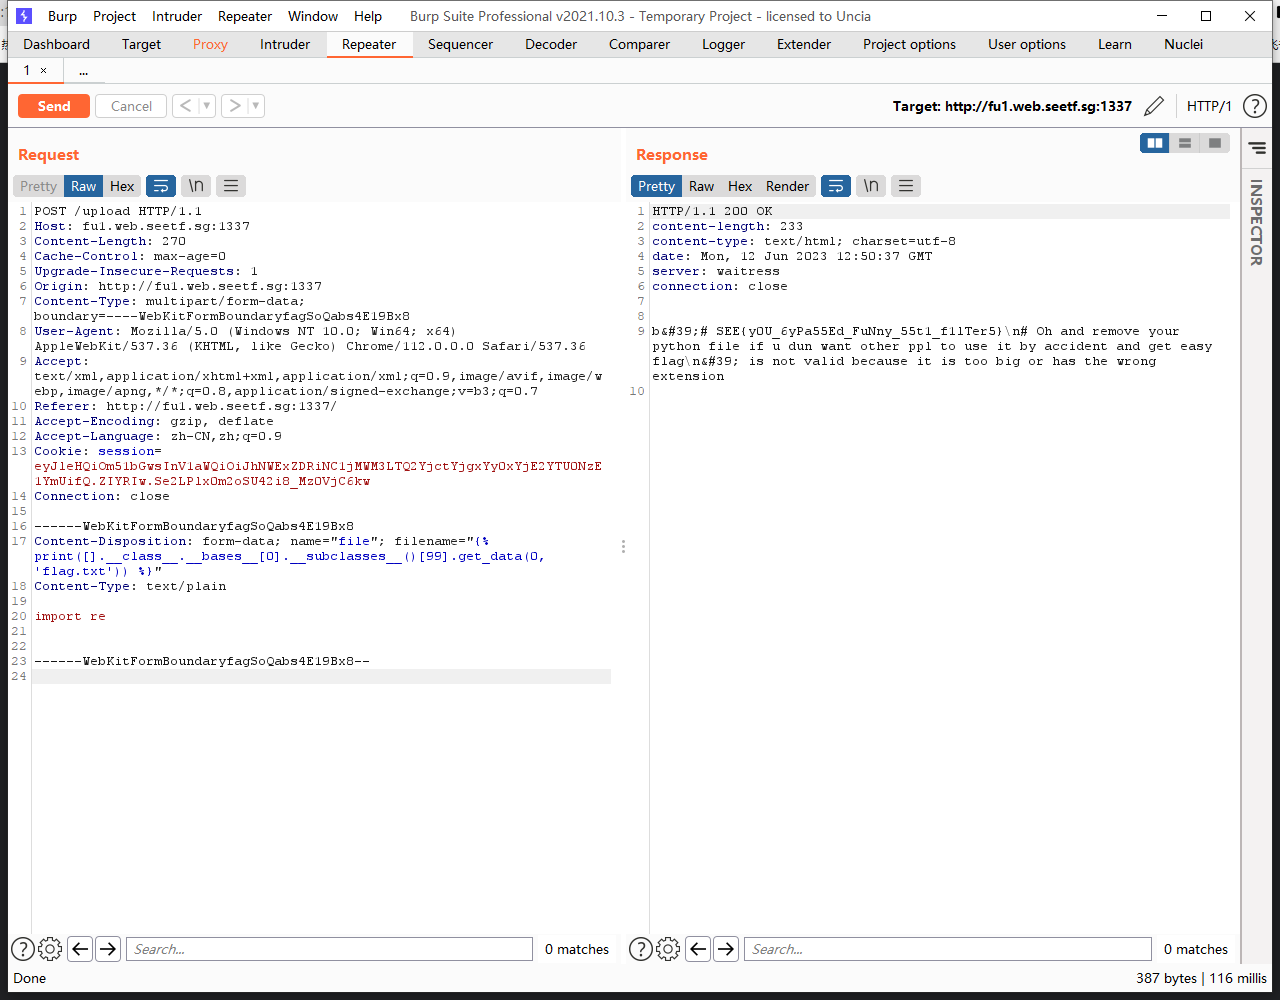Click the INSPECTOR vertical label
The height and width of the screenshot is (1000, 1280).
point(1256,223)
